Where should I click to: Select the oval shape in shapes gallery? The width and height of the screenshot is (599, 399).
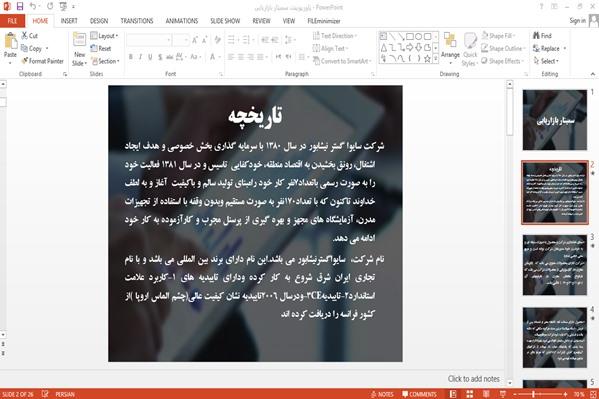point(418,37)
